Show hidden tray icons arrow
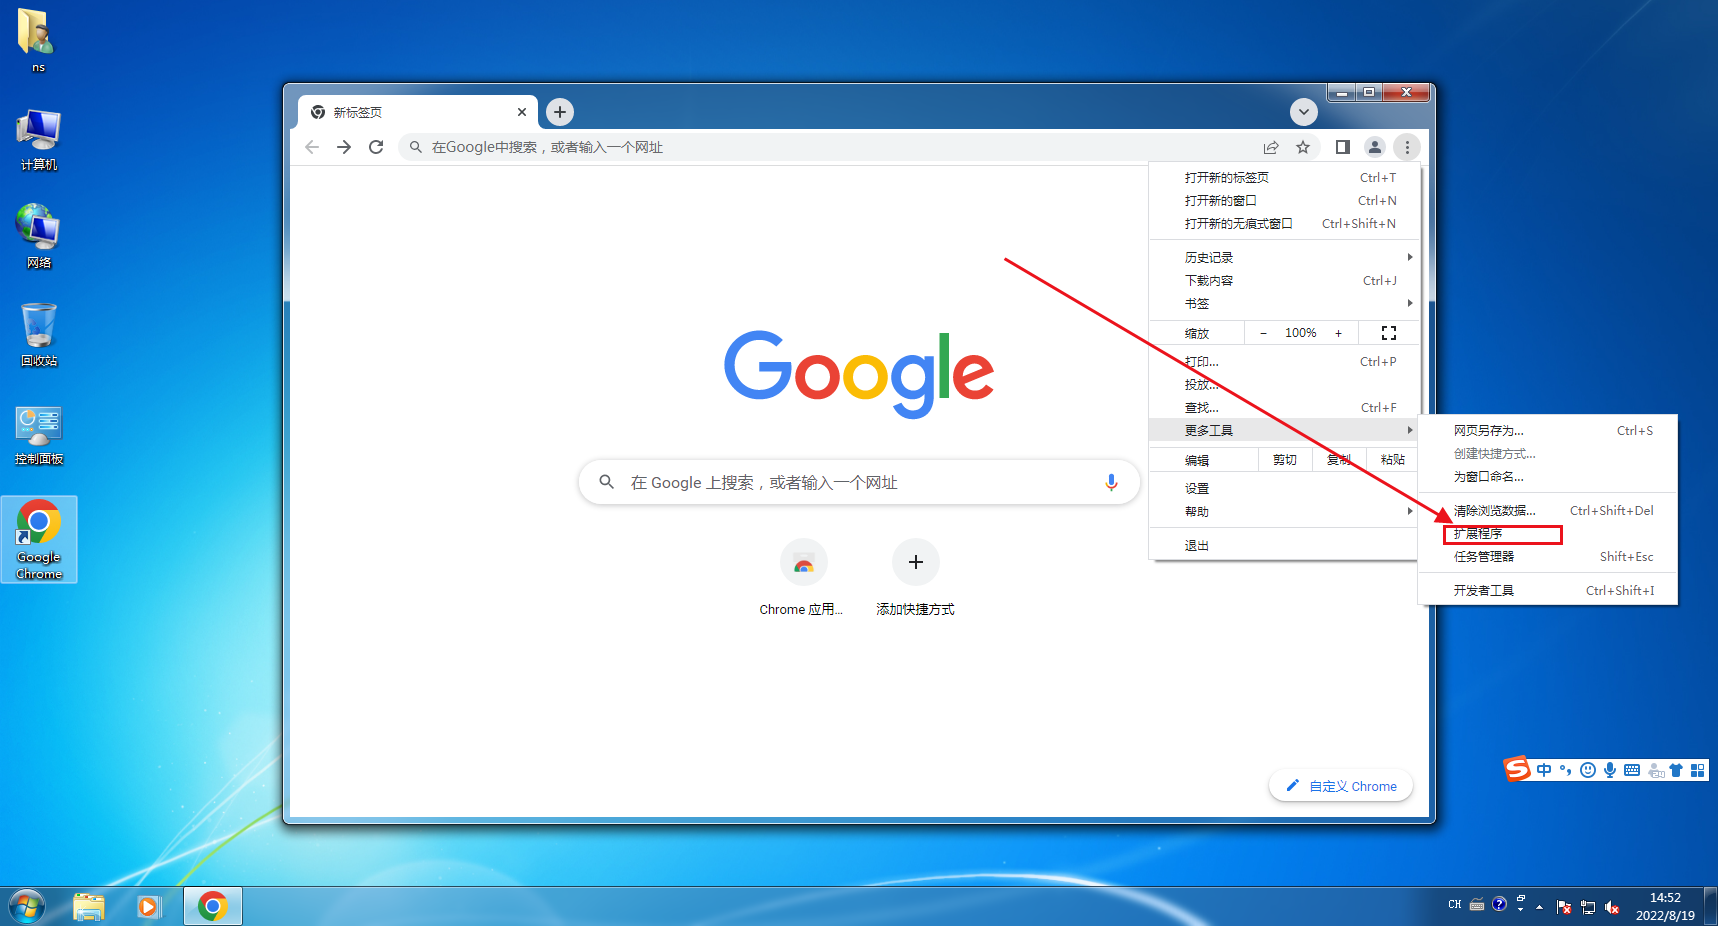This screenshot has width=1718, height=926. (1539, 907)
